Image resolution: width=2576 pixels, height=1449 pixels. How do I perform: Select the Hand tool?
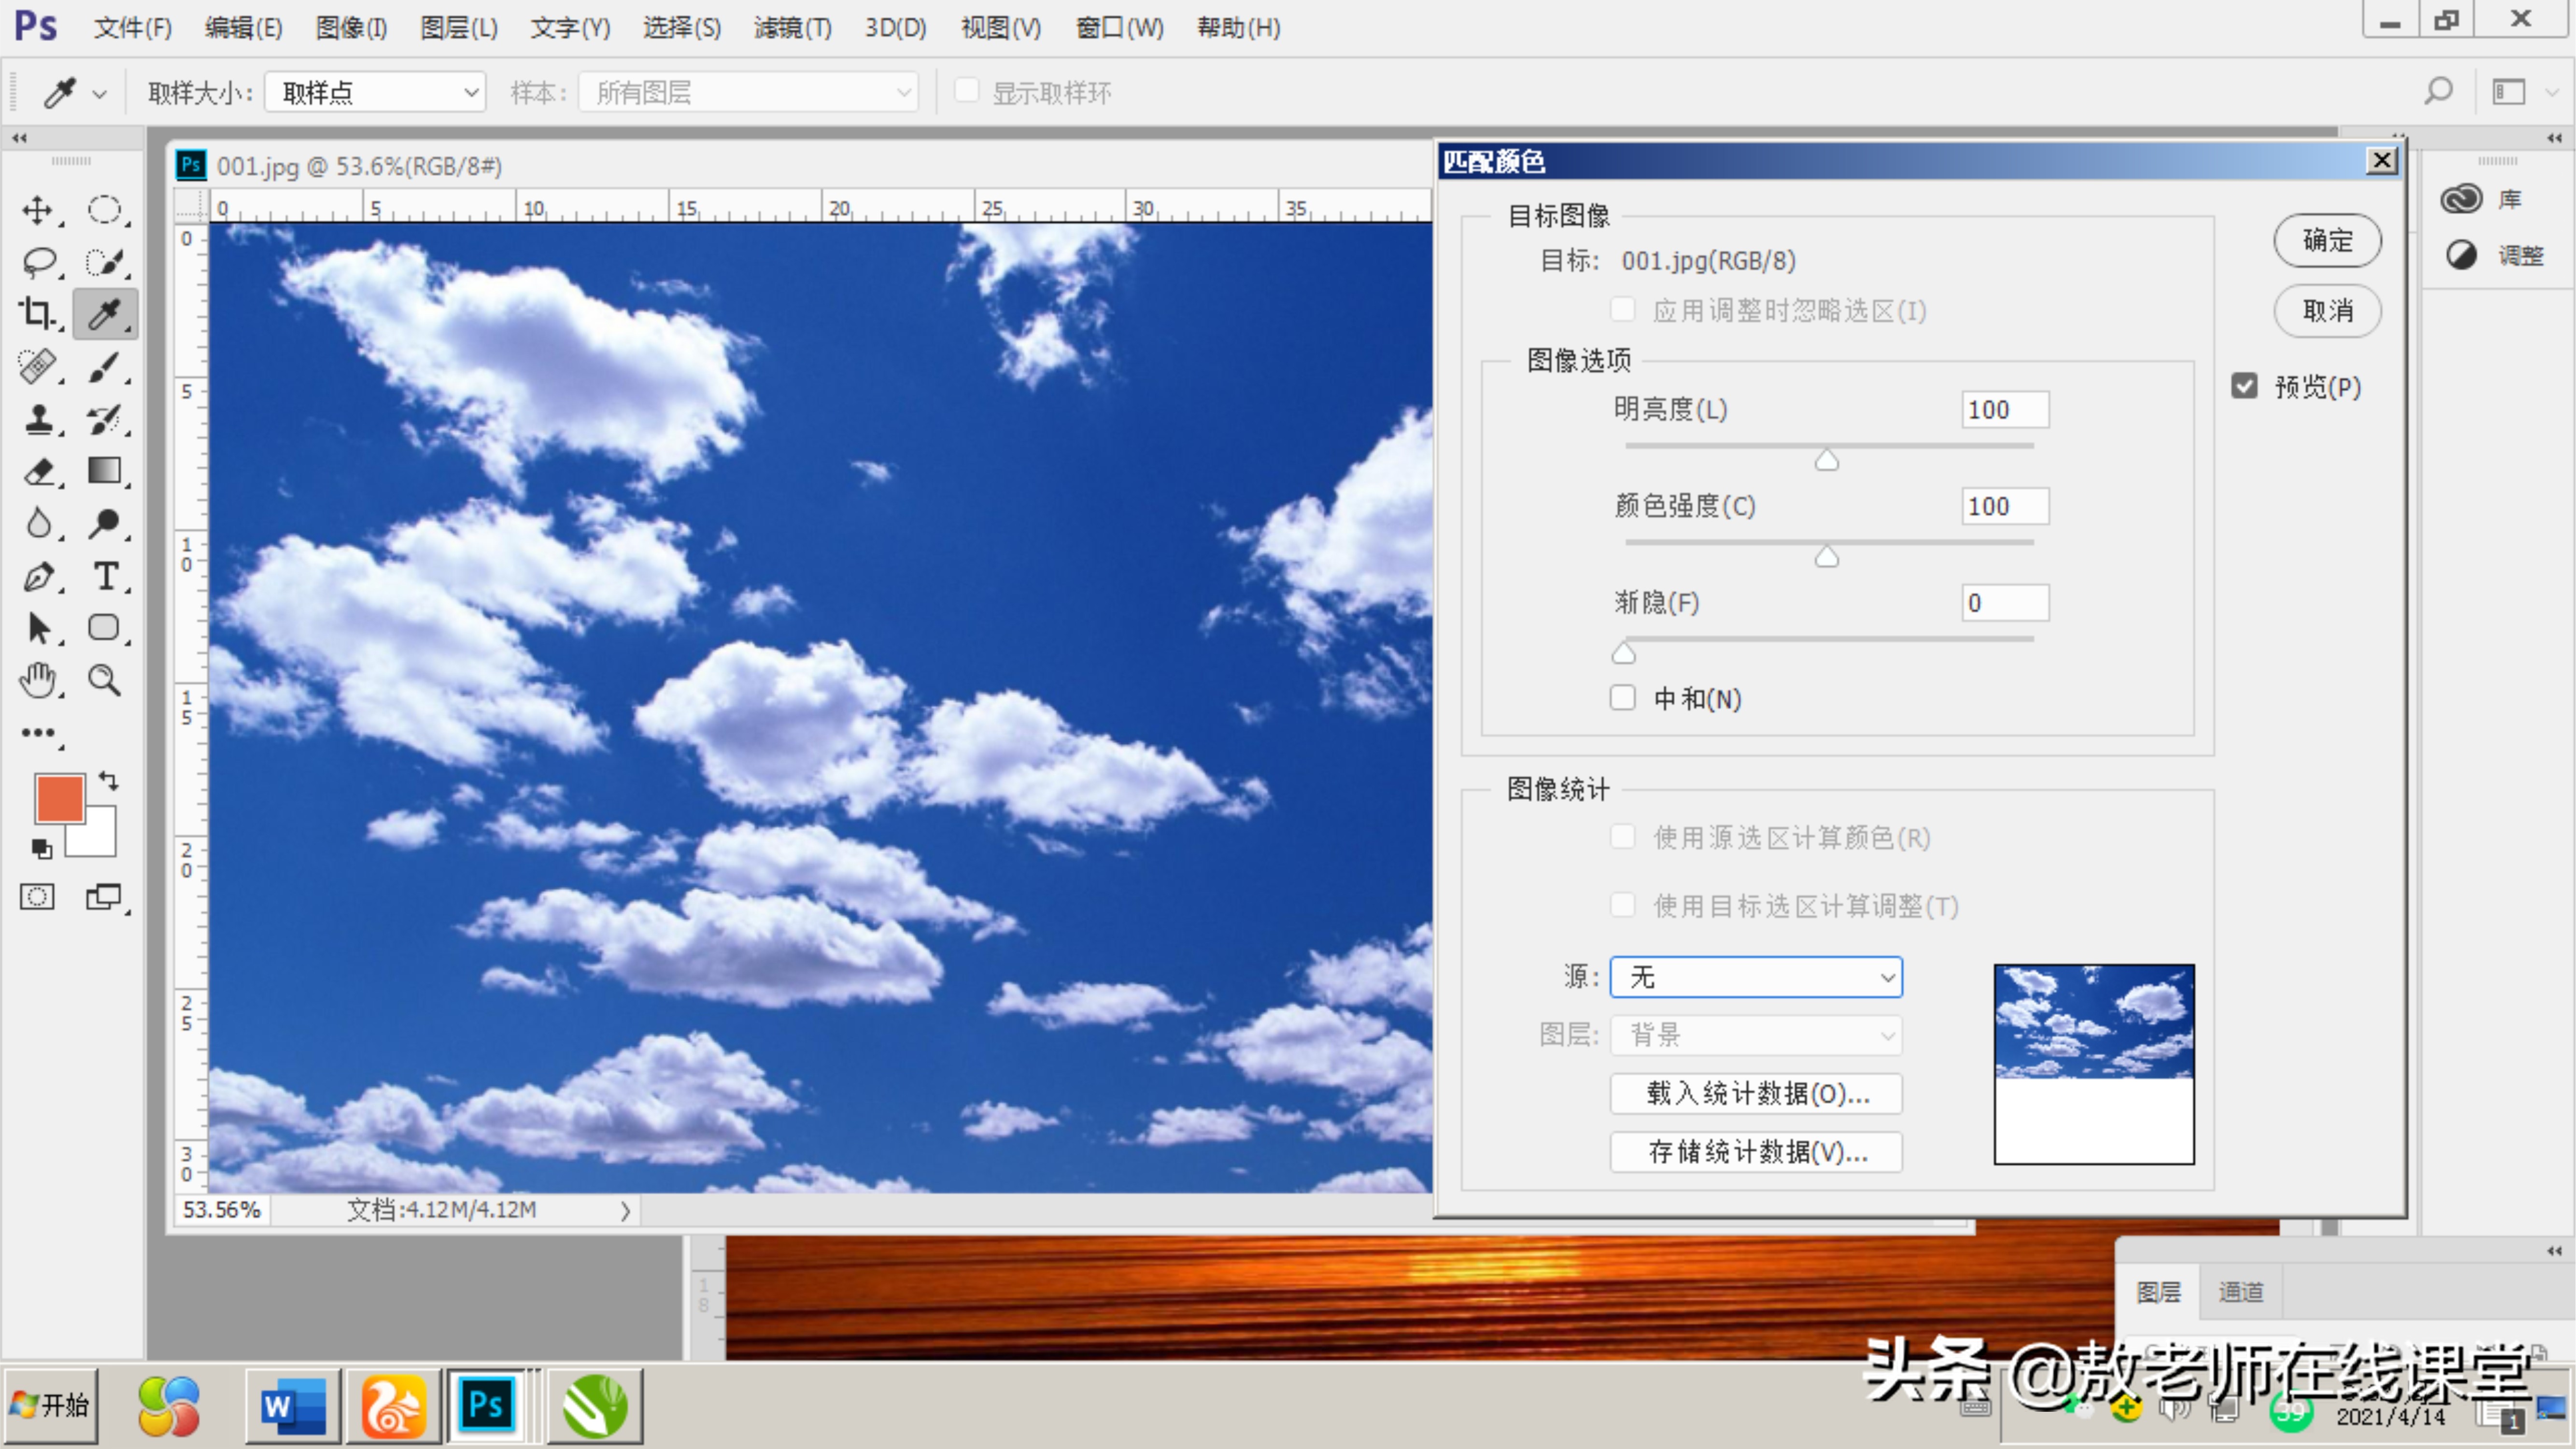[x=38, y=681]
